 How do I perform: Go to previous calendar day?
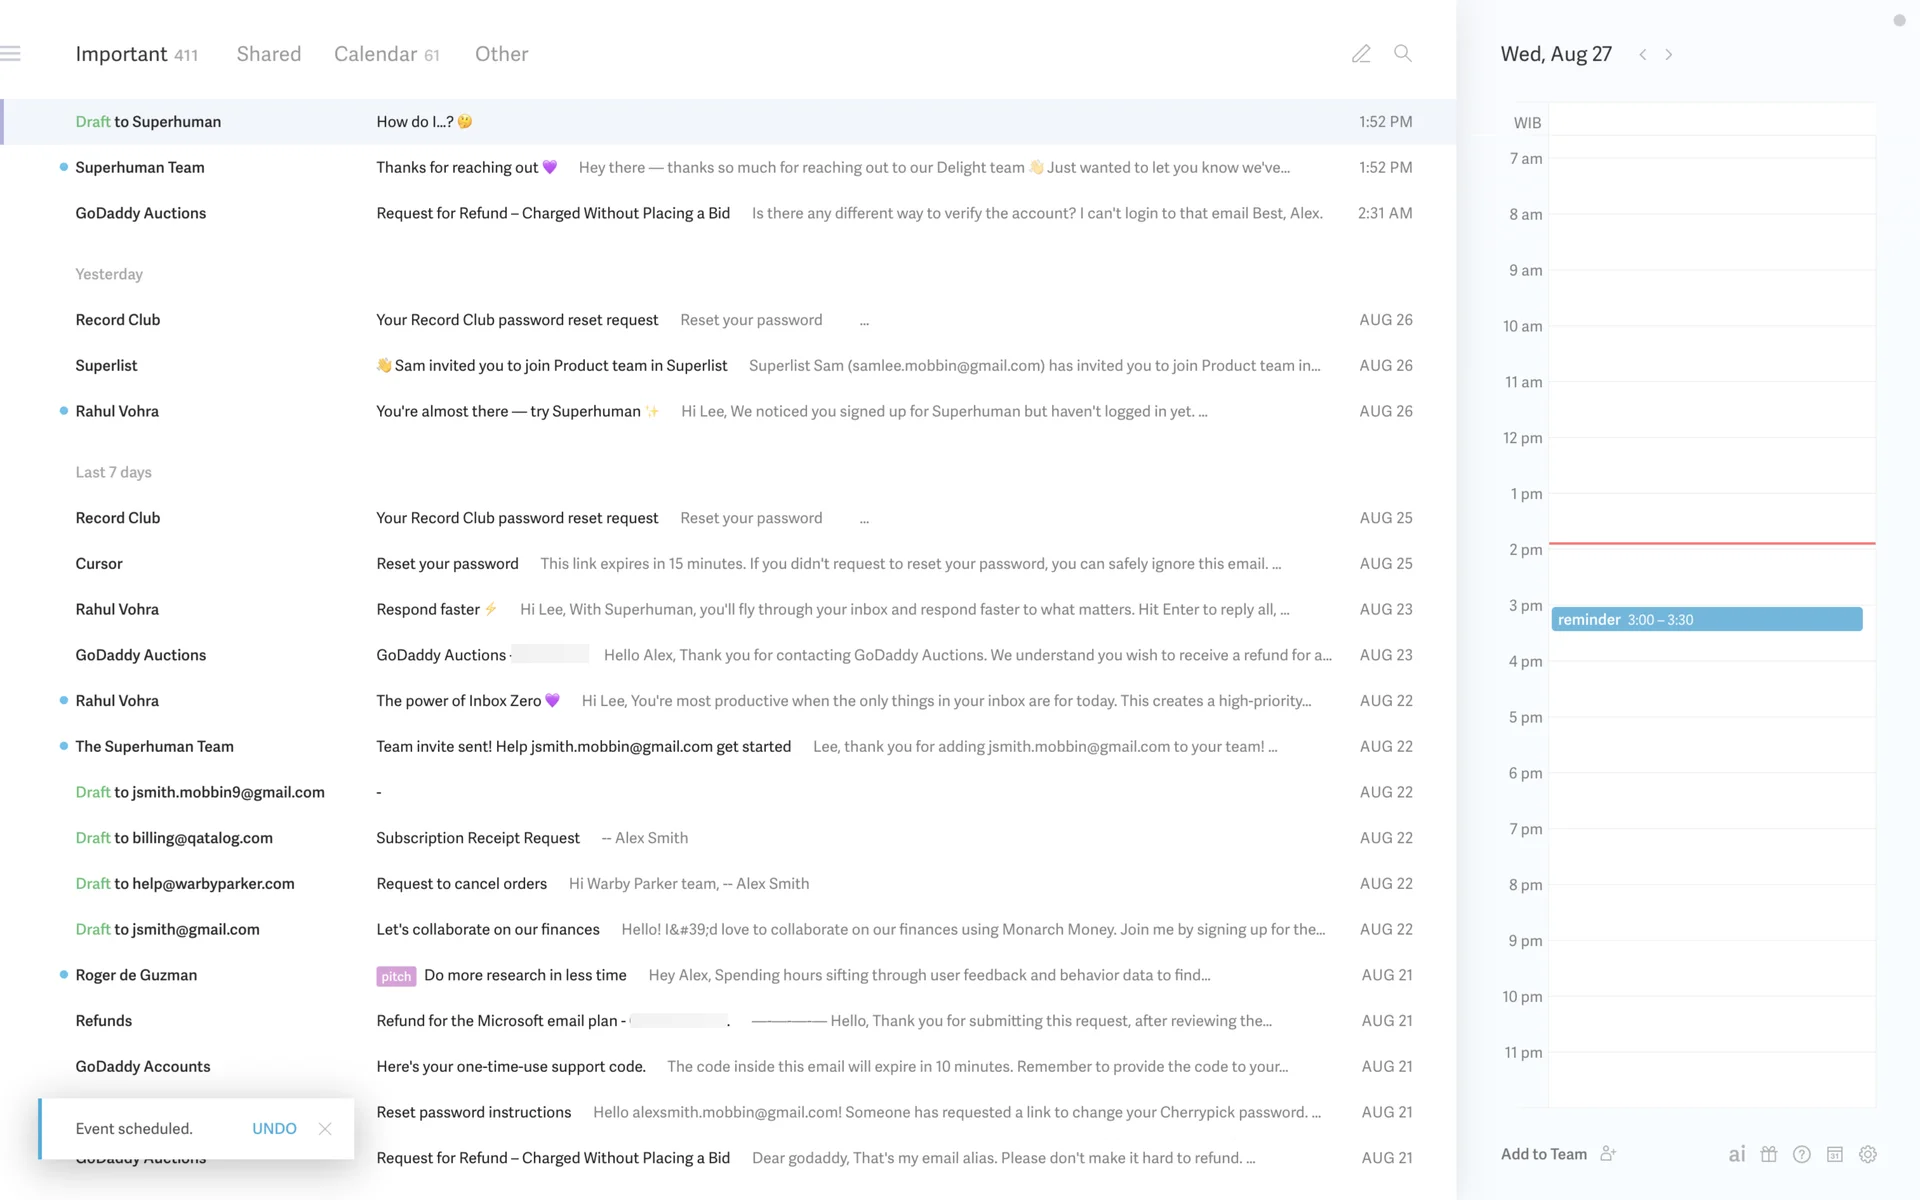coord(1642,55)
